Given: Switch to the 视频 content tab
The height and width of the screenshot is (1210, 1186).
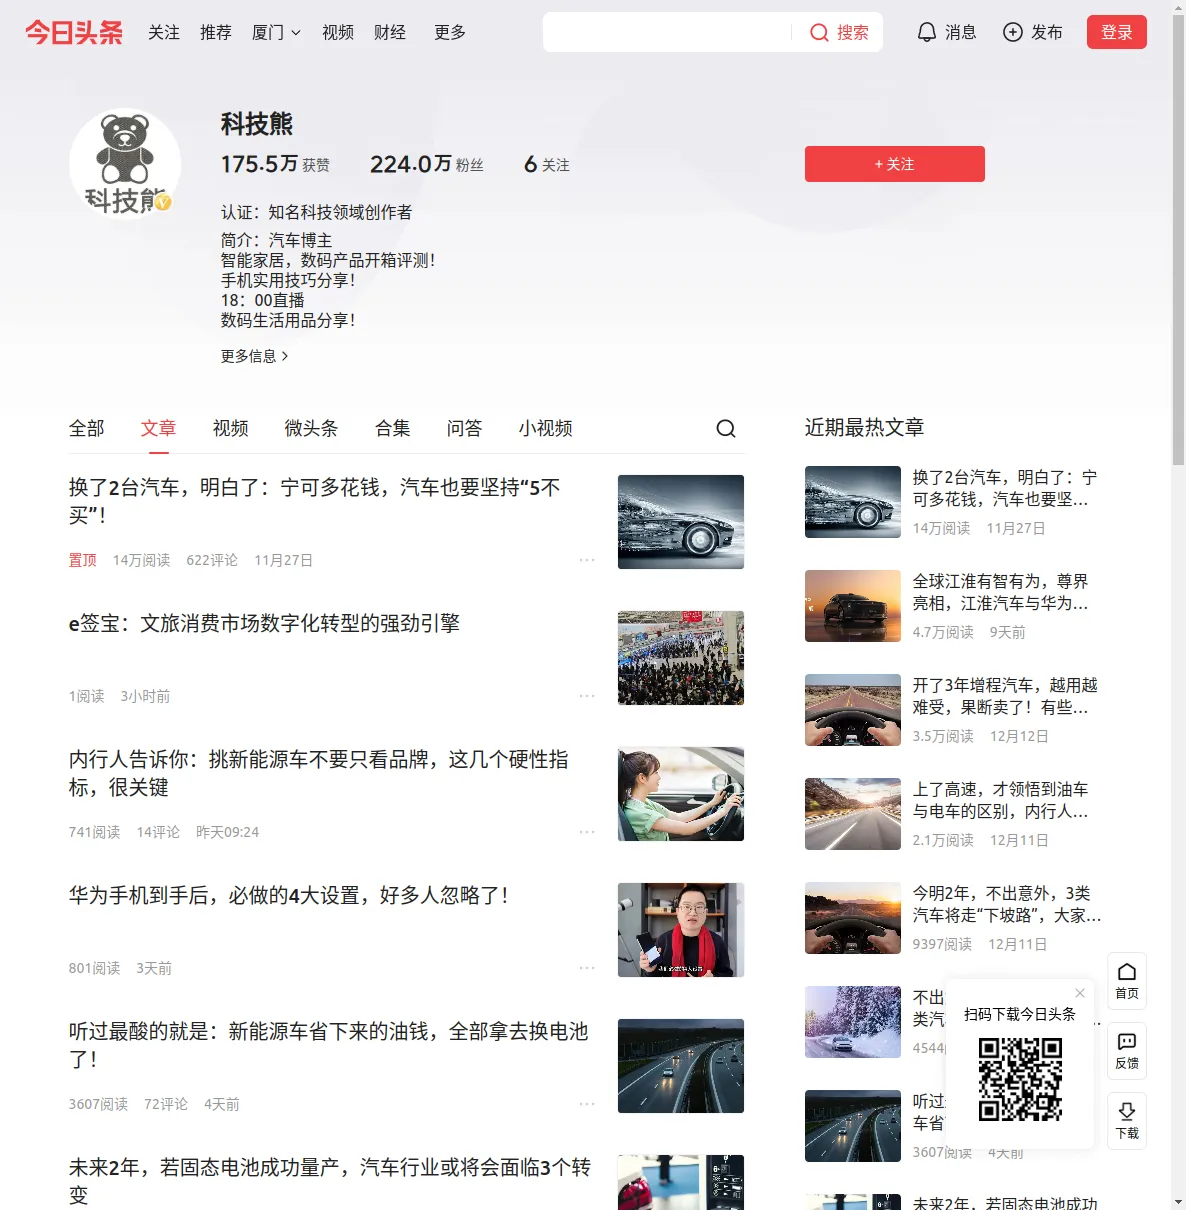Looking at the screenshot, I should tap(231, 429).
